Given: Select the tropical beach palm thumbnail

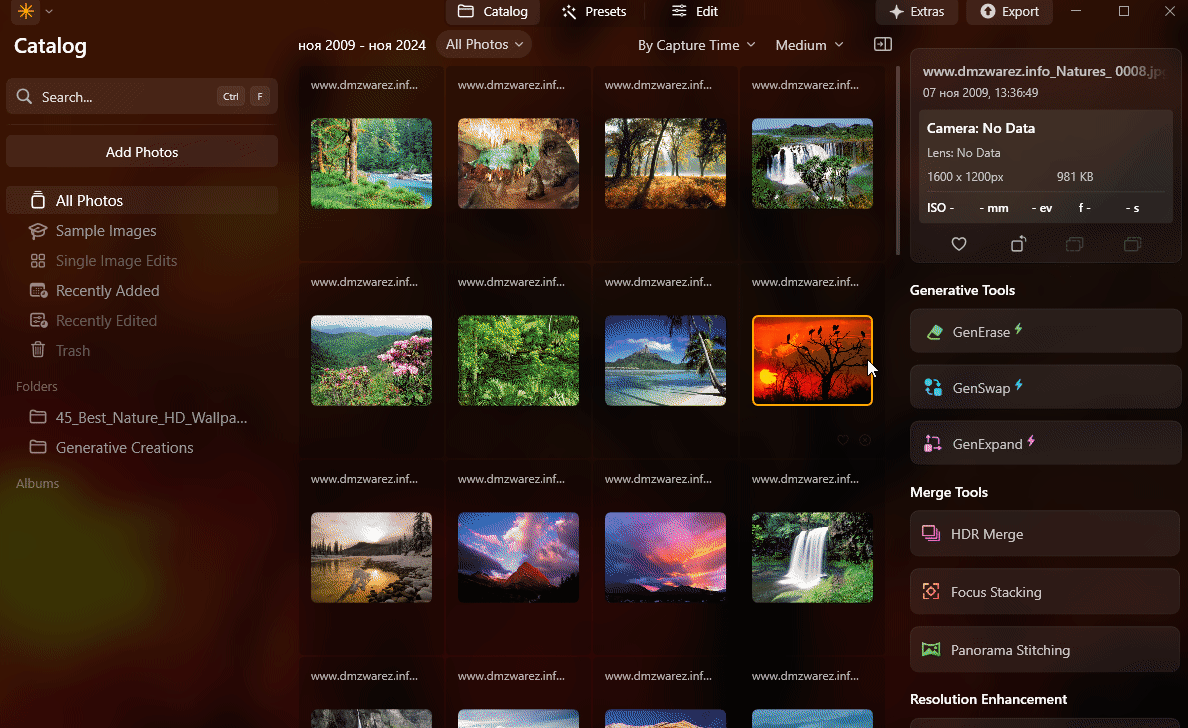Looking at the screenshot, I should (x=665, y=361).
